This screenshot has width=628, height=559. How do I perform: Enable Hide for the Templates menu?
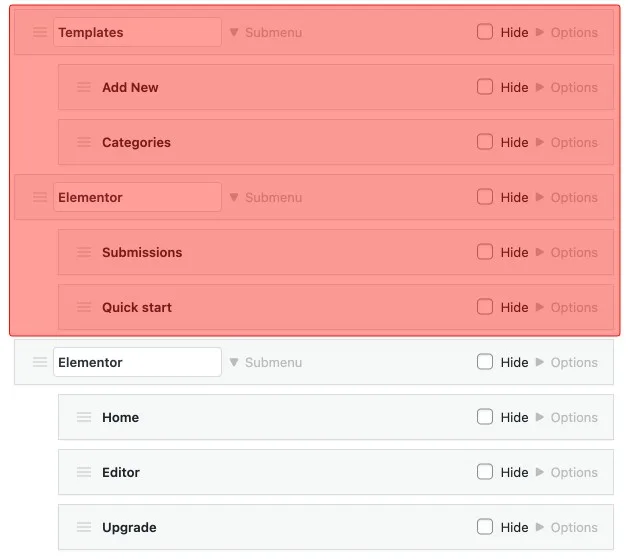(x=485, y=32)
